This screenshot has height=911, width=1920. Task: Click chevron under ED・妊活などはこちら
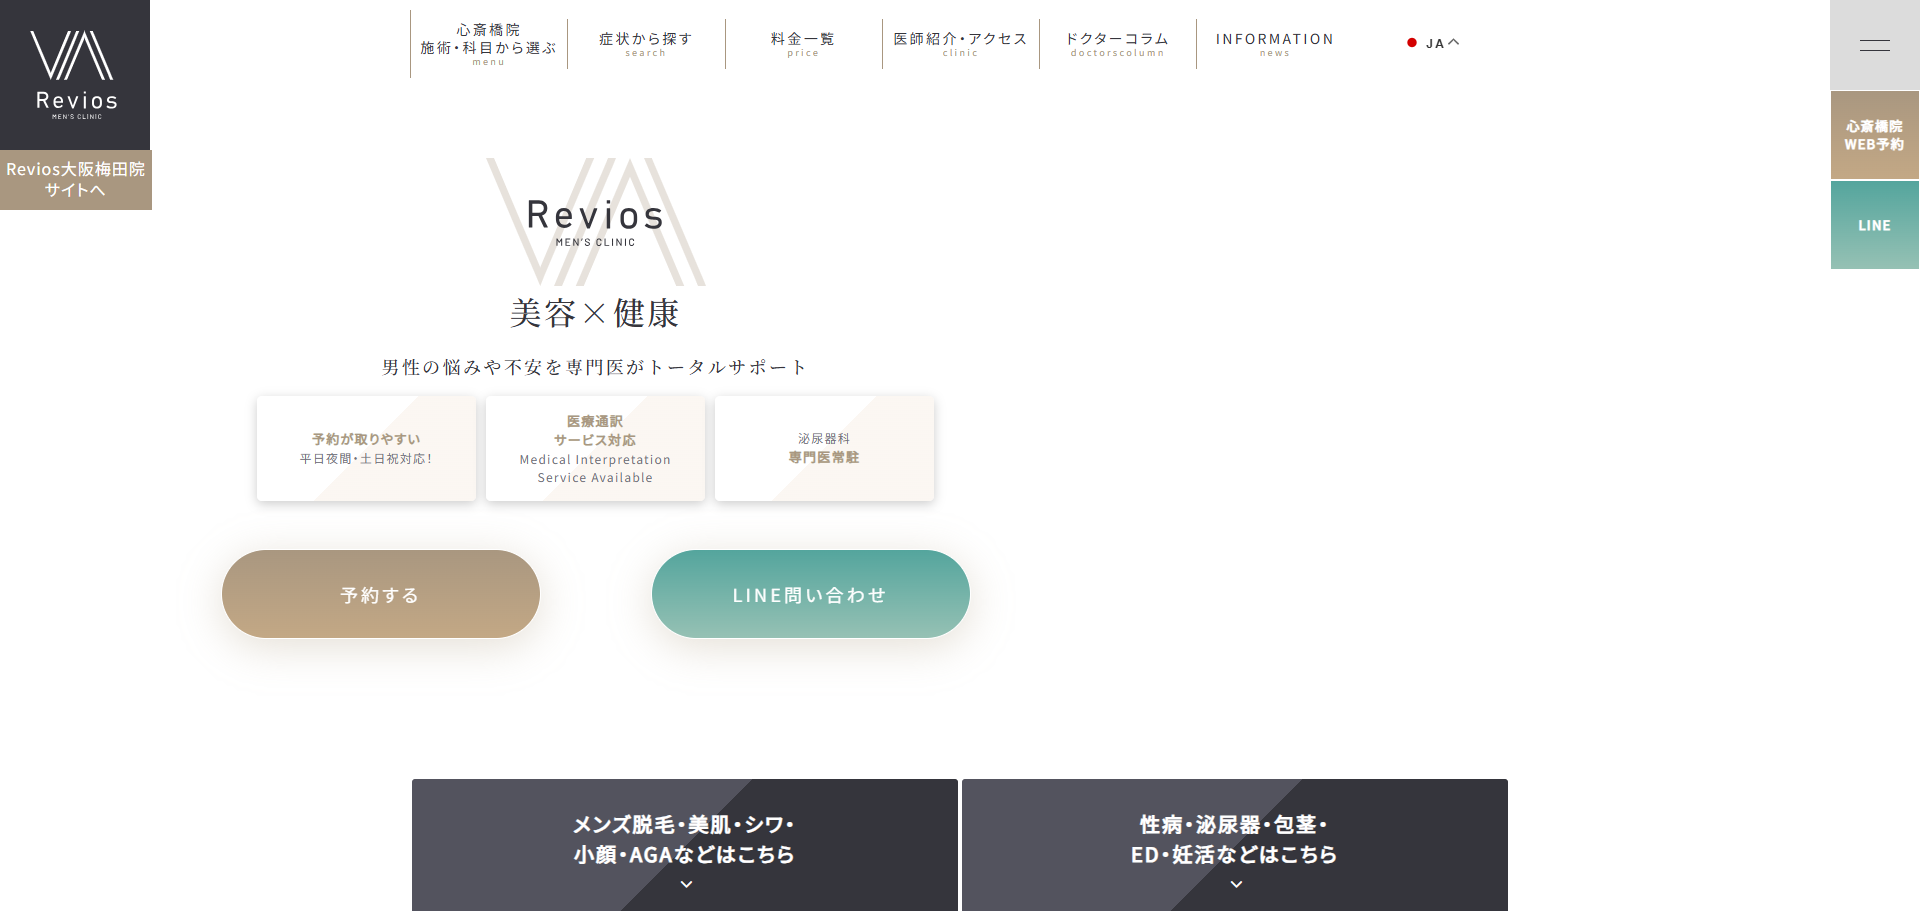pyautogui.click(x=1236, y=884)
